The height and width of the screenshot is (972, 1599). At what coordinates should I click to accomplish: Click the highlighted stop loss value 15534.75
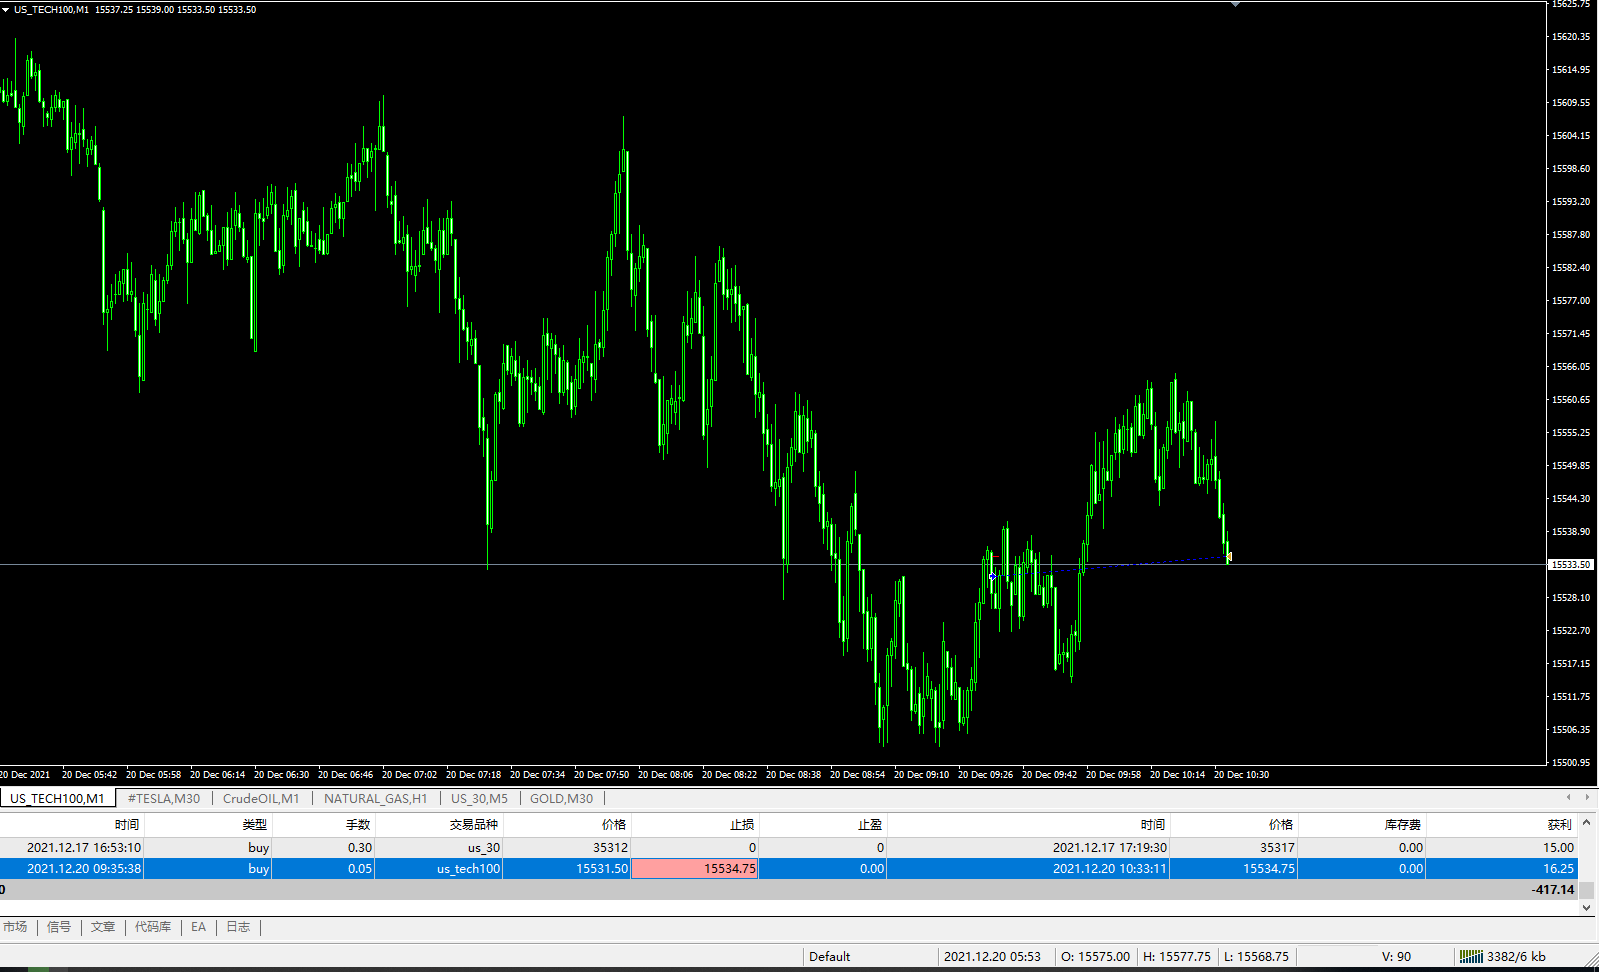[695, 868]
